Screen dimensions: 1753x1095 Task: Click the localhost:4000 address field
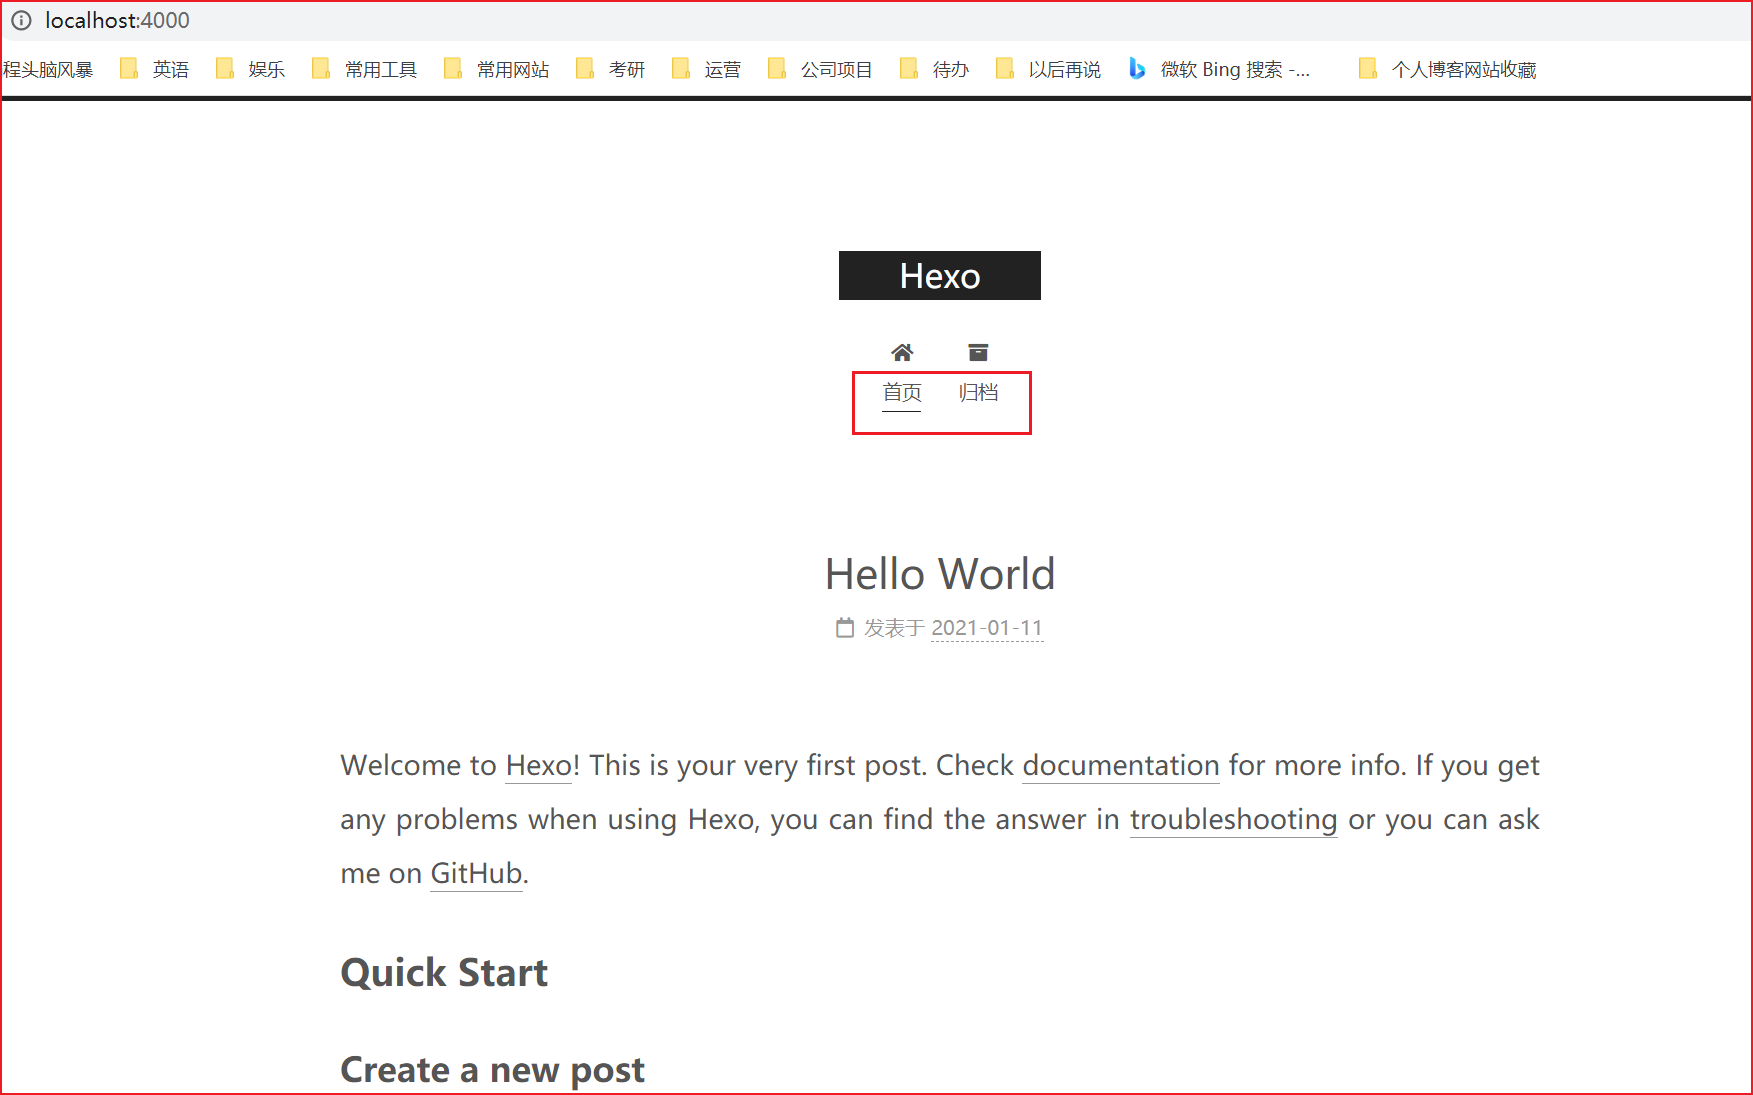click(x=117, y=20)
